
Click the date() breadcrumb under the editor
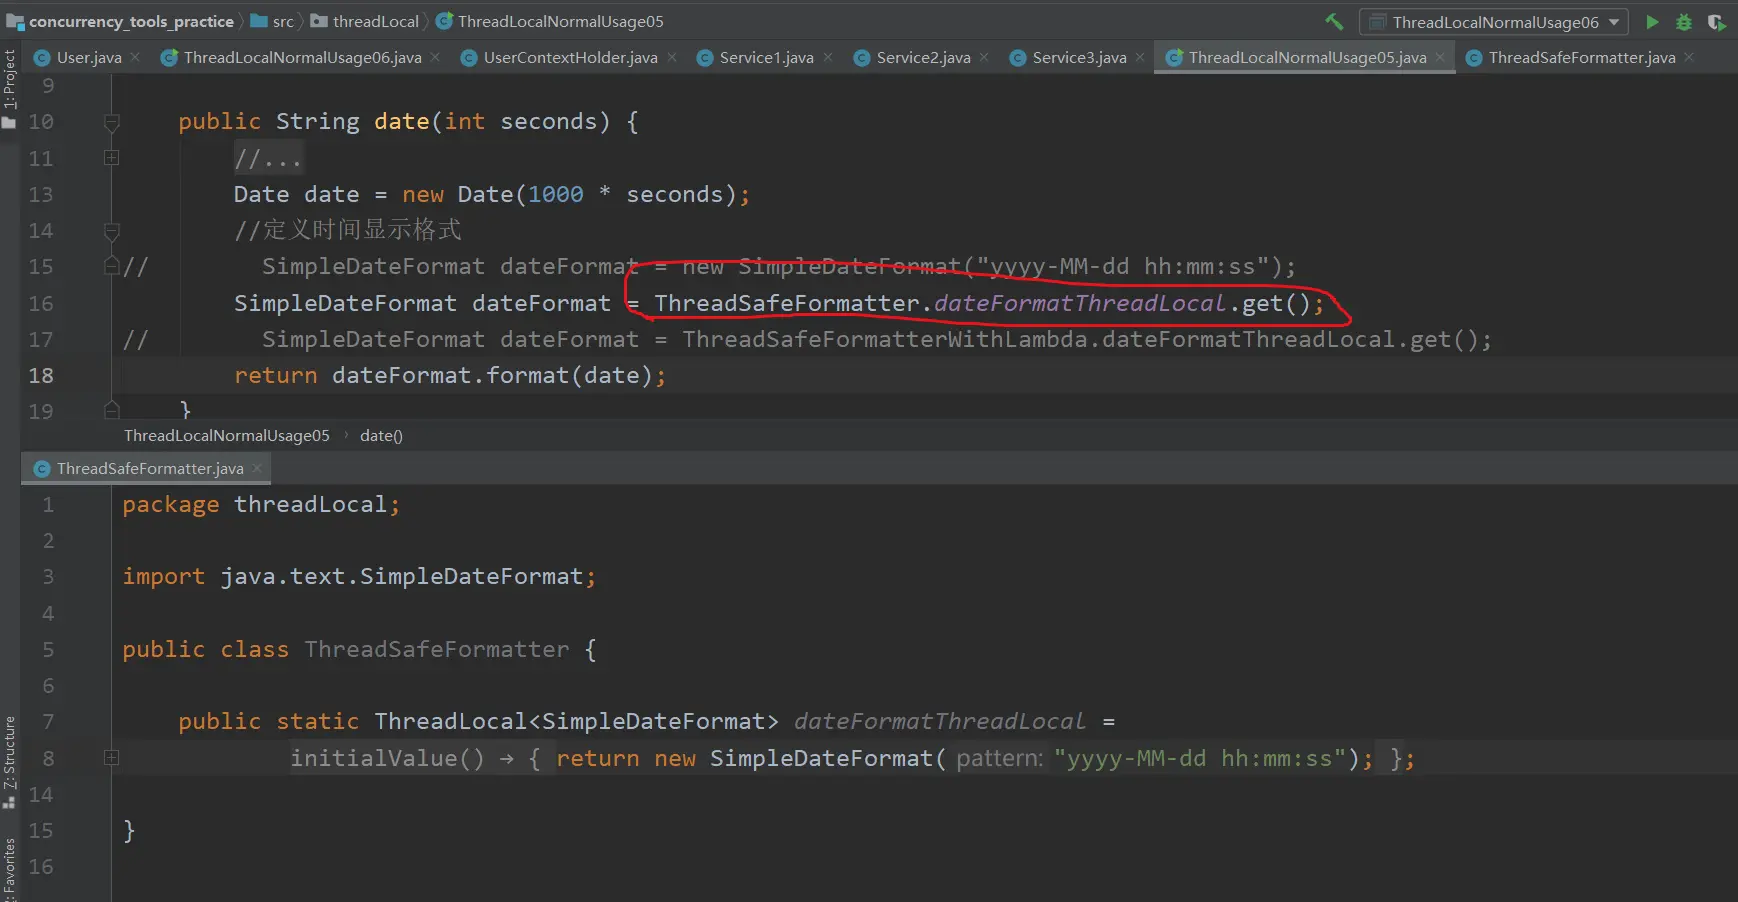pos(381,436)
